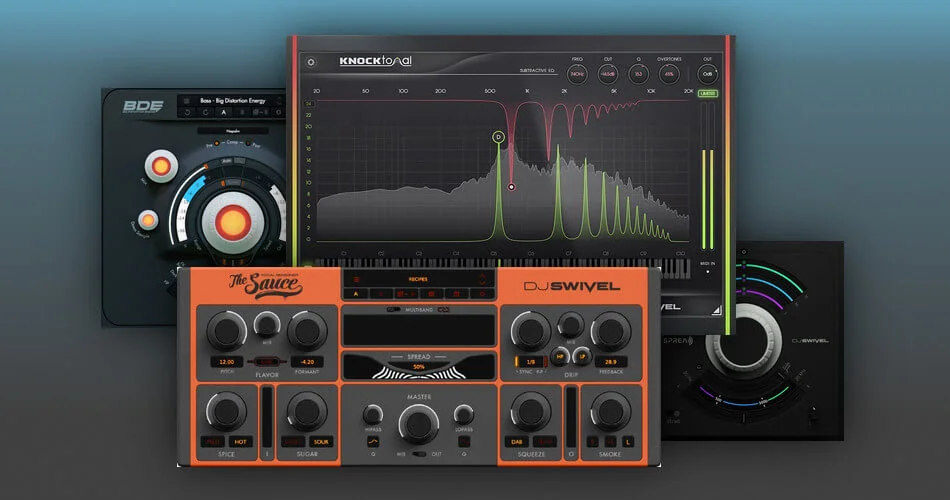Click the Flavor Mix knob
This screenshot has height=500, width=950.
pyautogui.click(x=267, y=324)
